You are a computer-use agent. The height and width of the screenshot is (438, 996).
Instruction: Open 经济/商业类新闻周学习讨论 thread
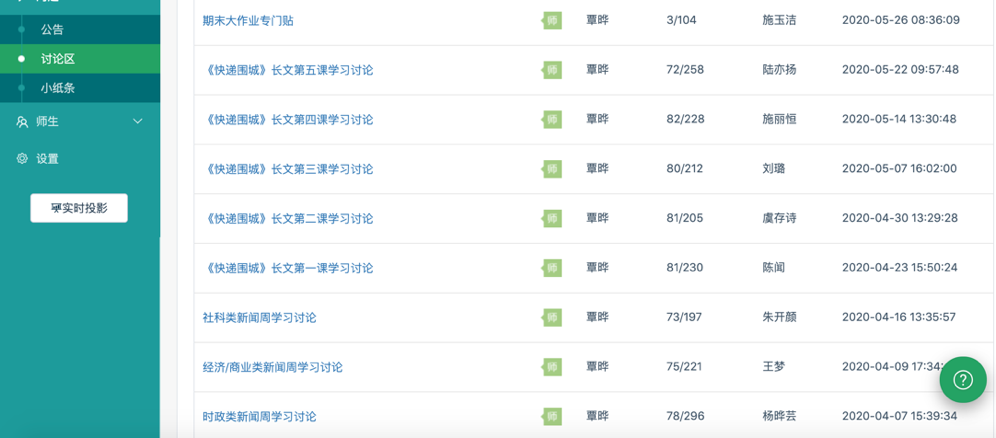click(273, 367)
